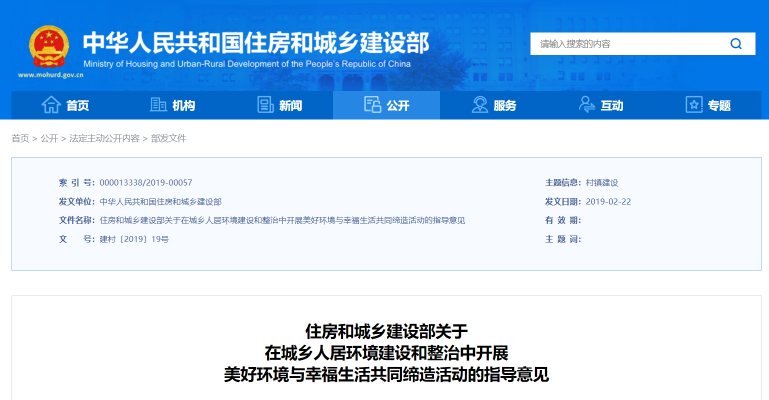Click the ministry name title banner
This screenshot has width=769, height=400.
click(255, 43)
